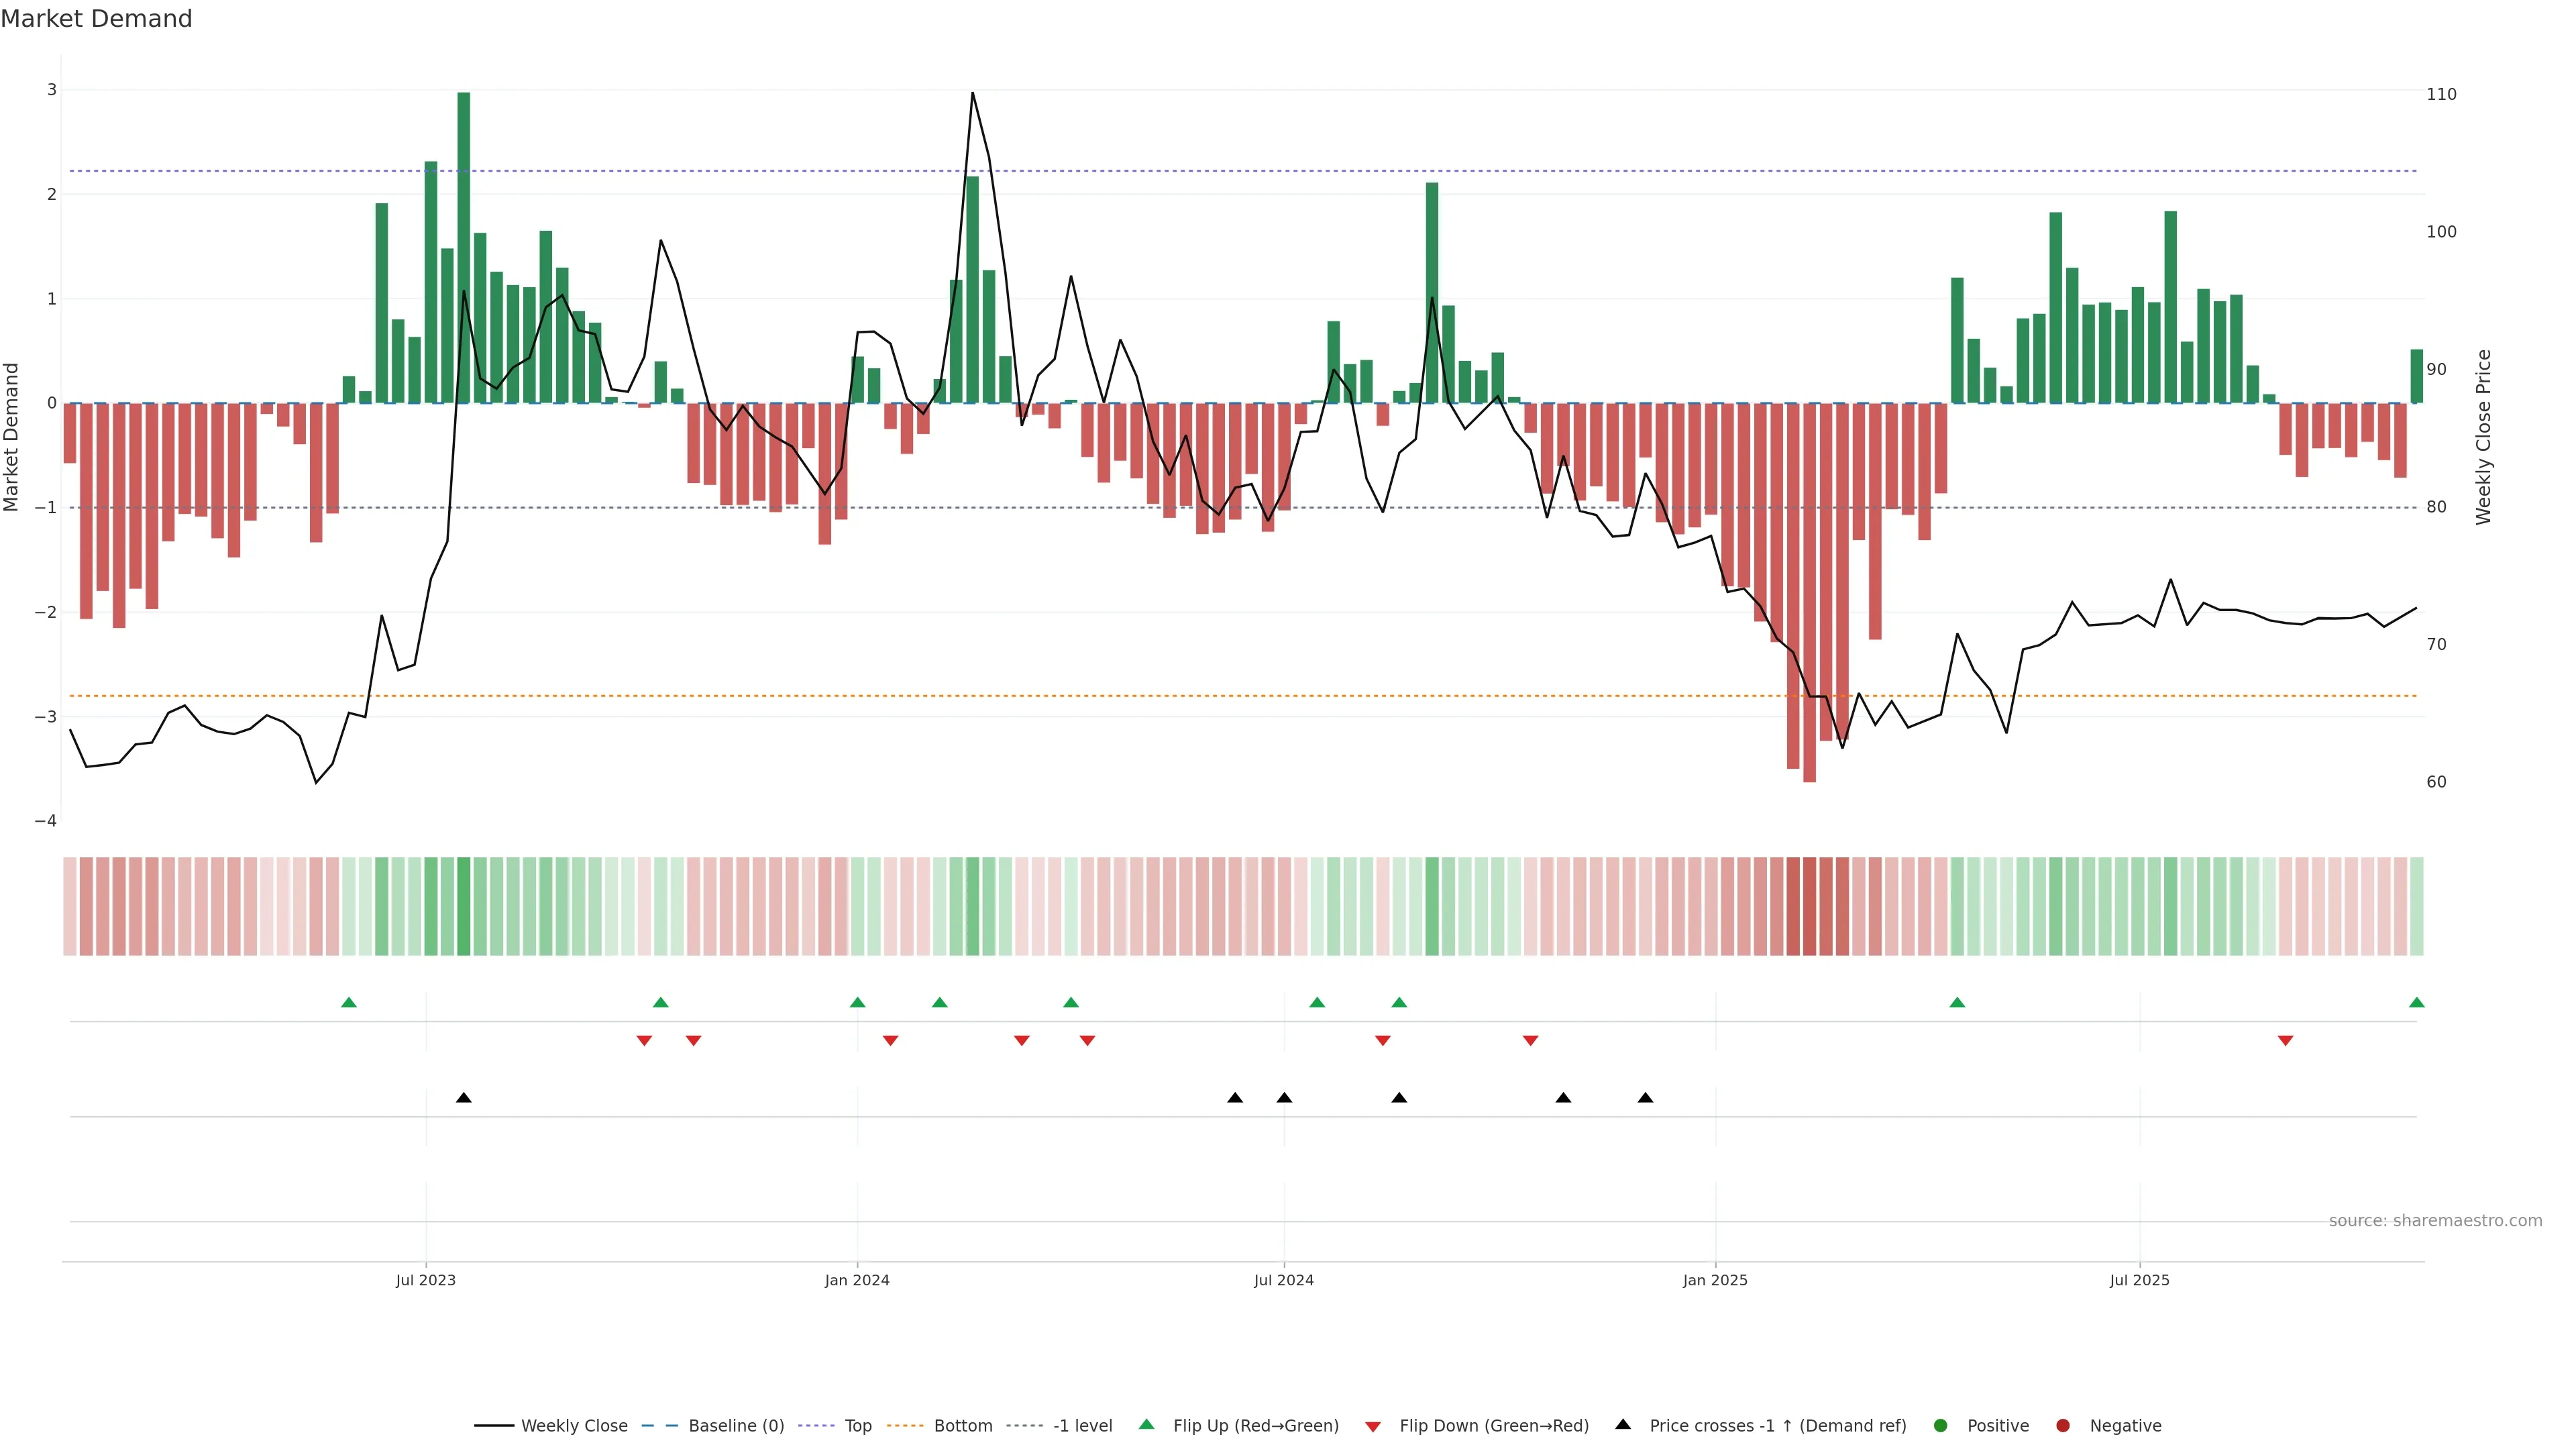Toggle the Flip Down legend triangle icon
The image size is (2576, 1449).
(x=1373, y=1426)
